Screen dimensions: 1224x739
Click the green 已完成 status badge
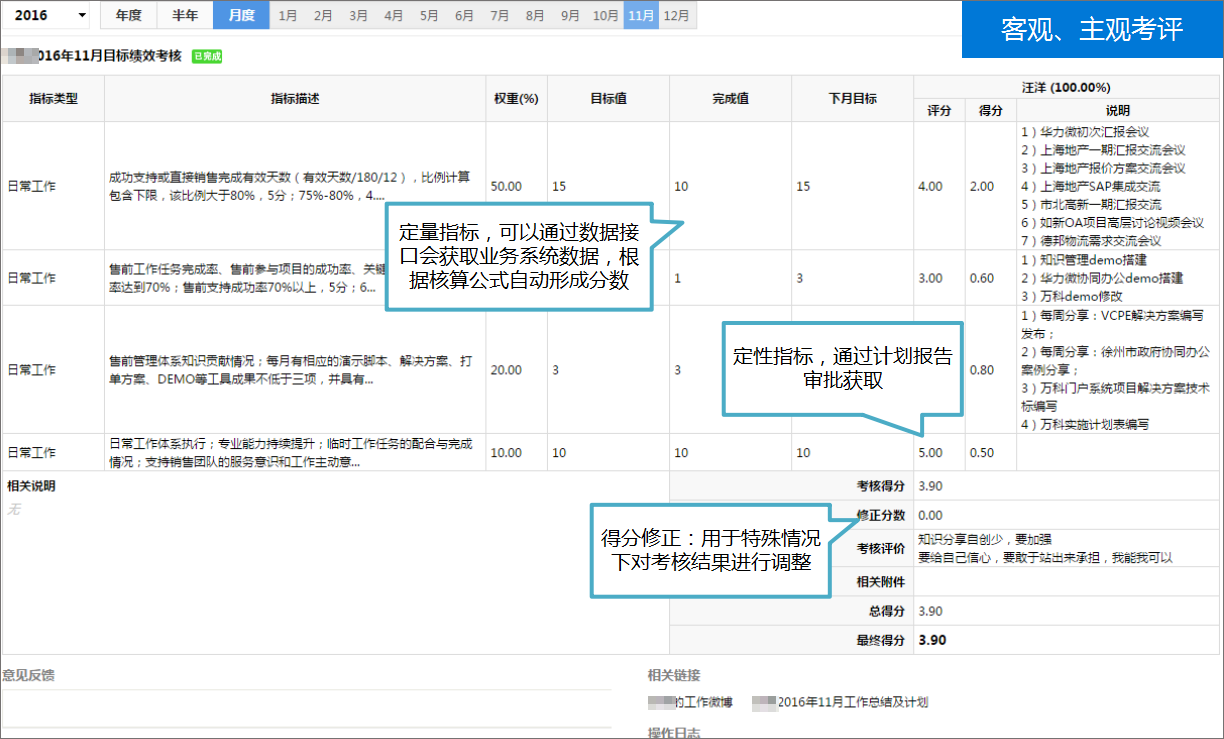coord(207,57)
